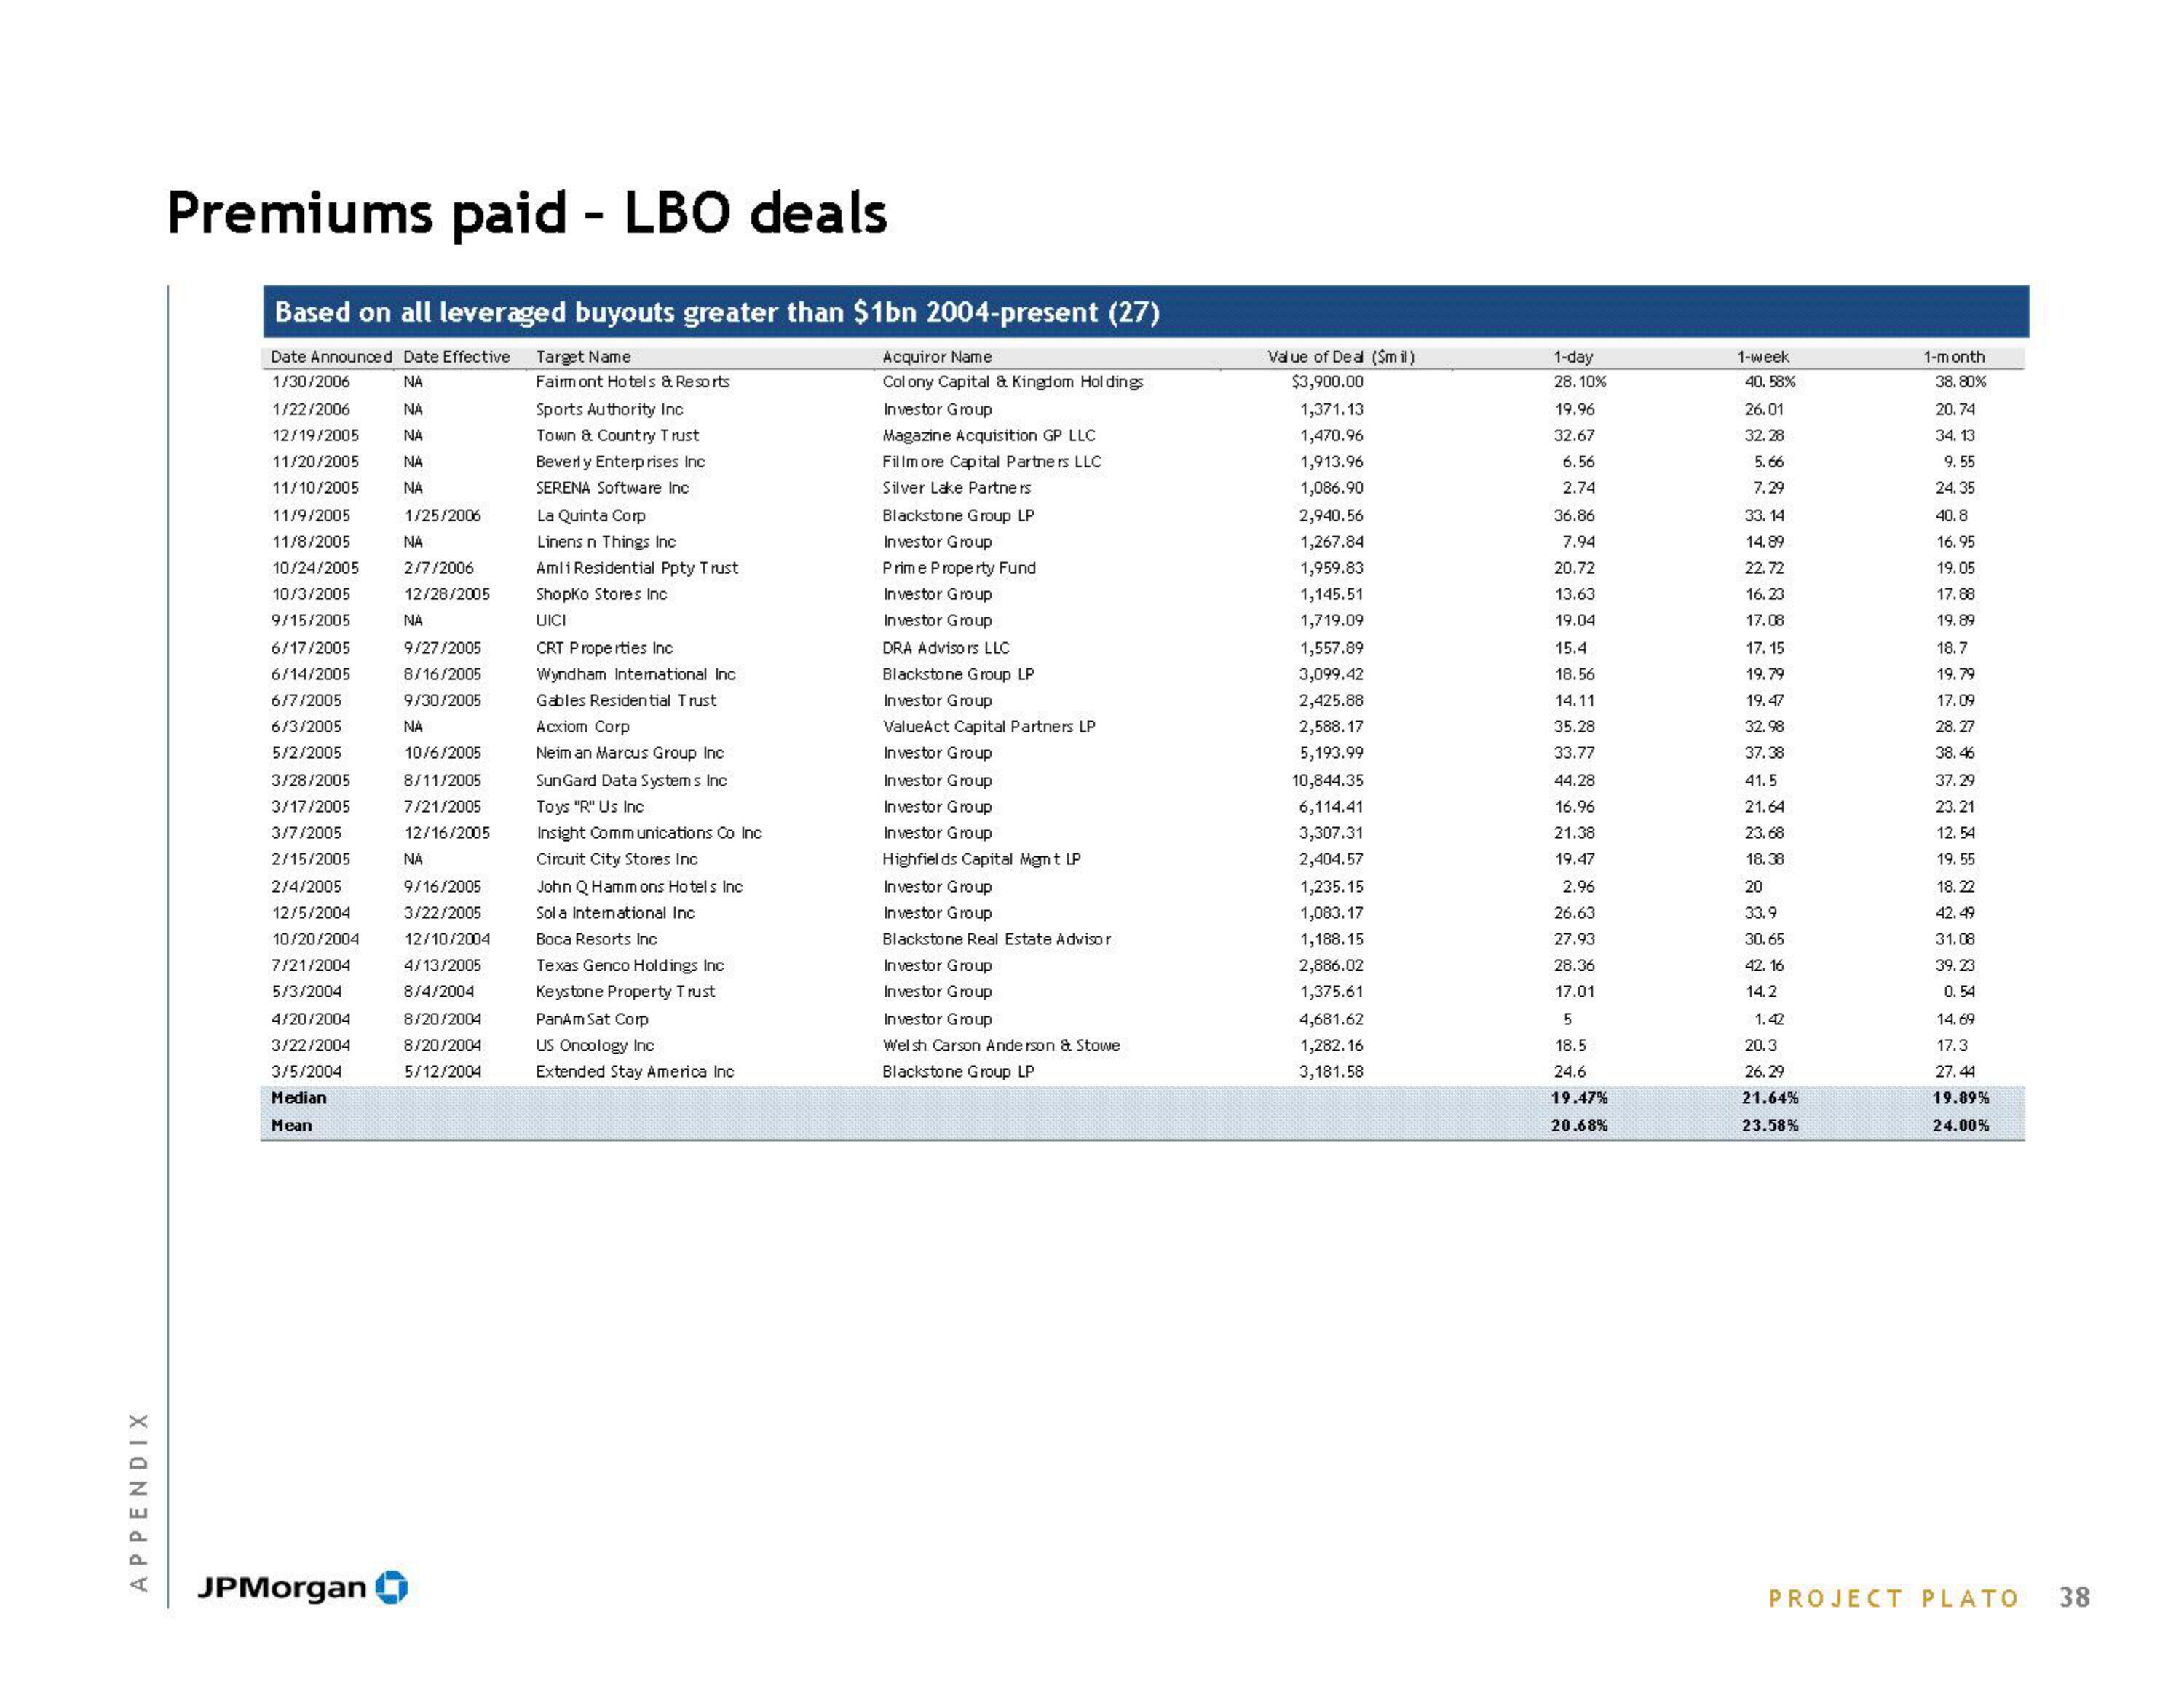Select 'Colony Capital & Kingdom Holdings' acquiror
Viewport: 2184px width, 1687px height.
1013,382
